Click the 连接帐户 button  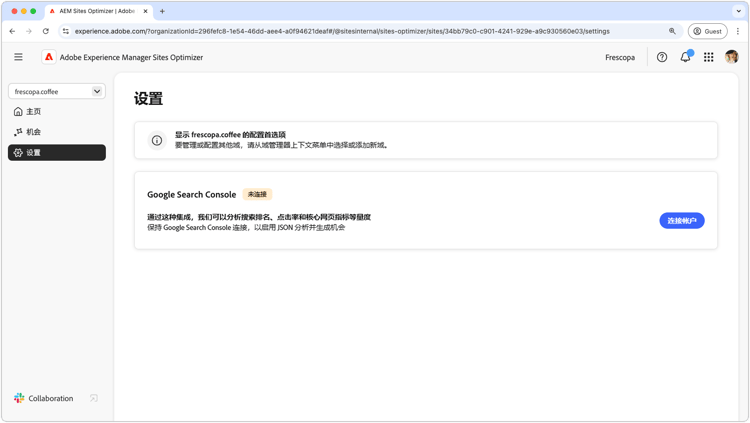tap(682, 221)
